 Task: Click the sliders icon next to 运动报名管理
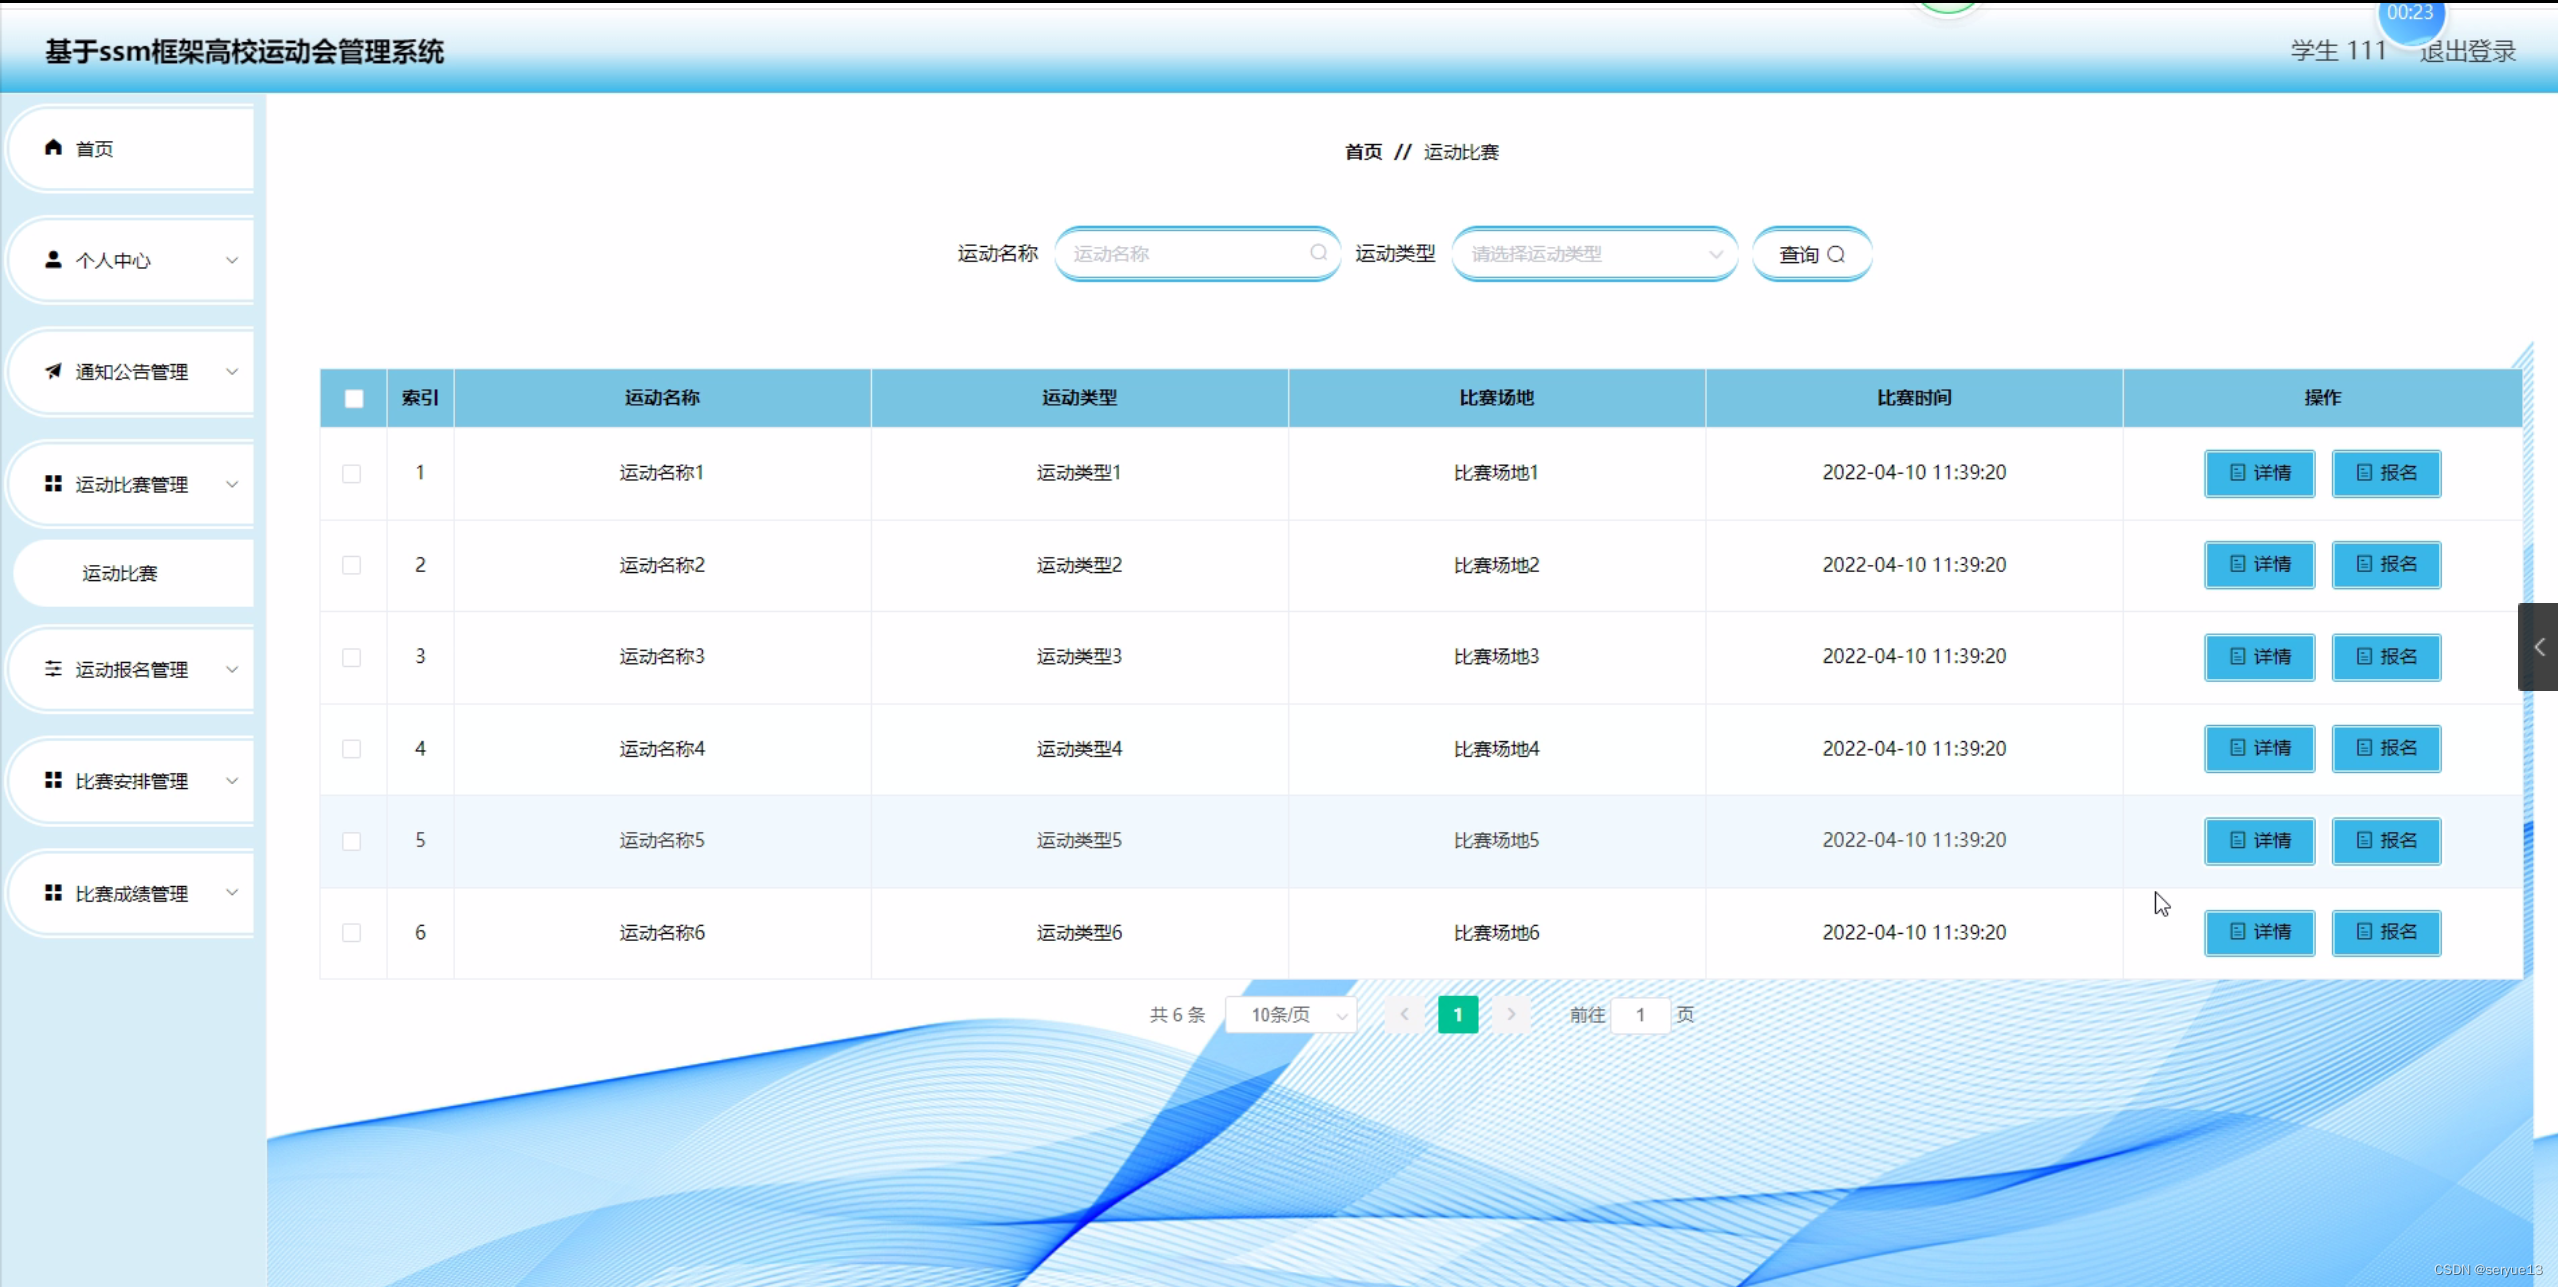click(x=55, y=669)
